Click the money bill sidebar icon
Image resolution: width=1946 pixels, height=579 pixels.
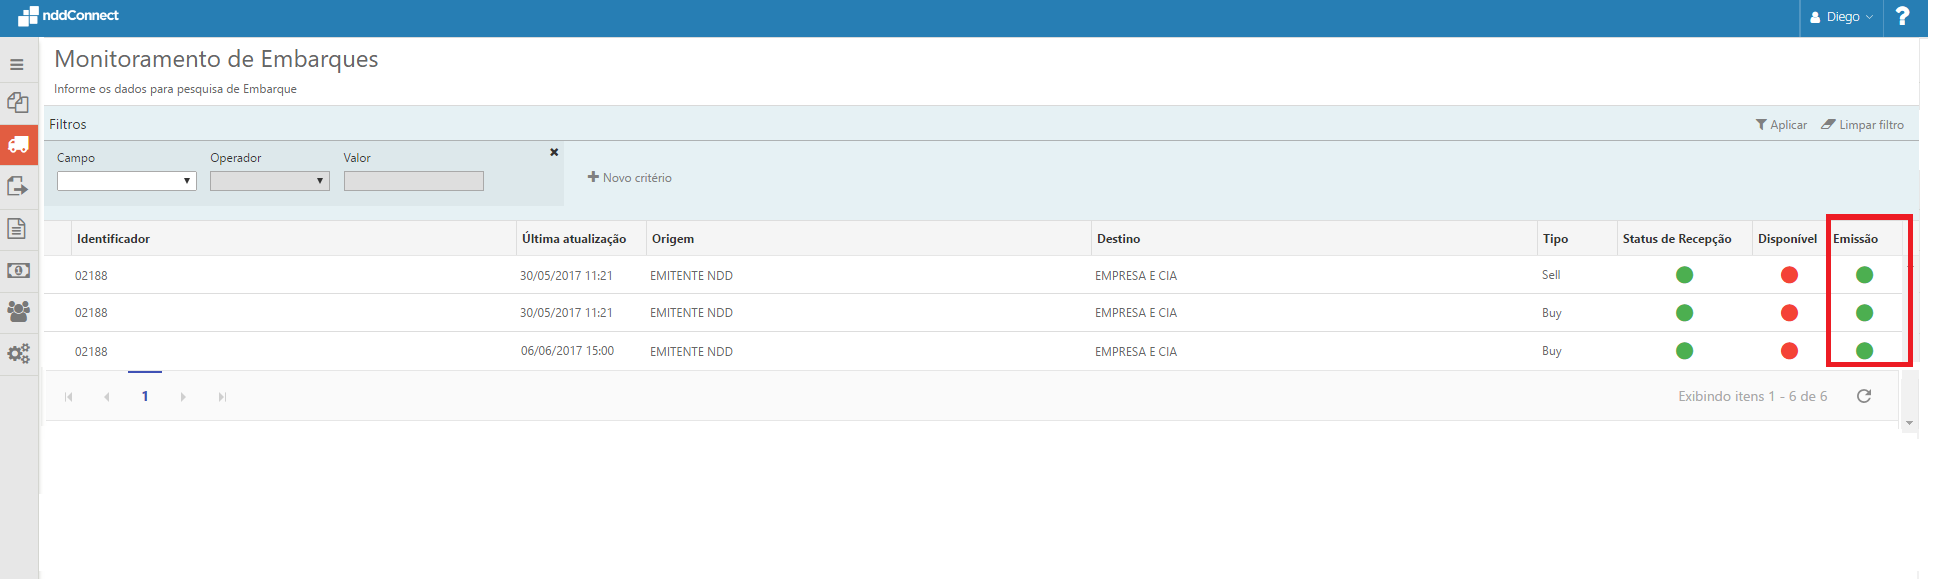(18, 271)
